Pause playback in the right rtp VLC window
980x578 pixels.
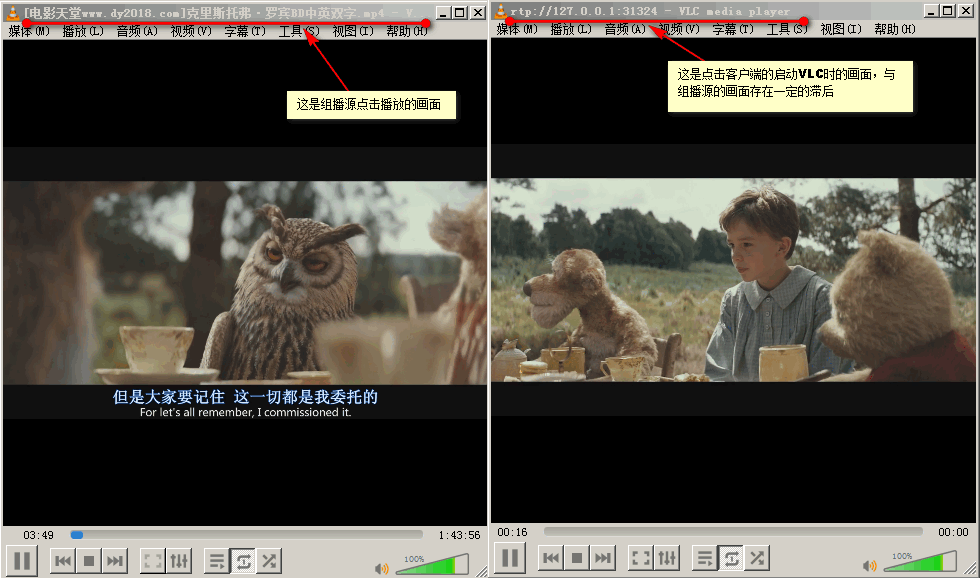point(510,557)
